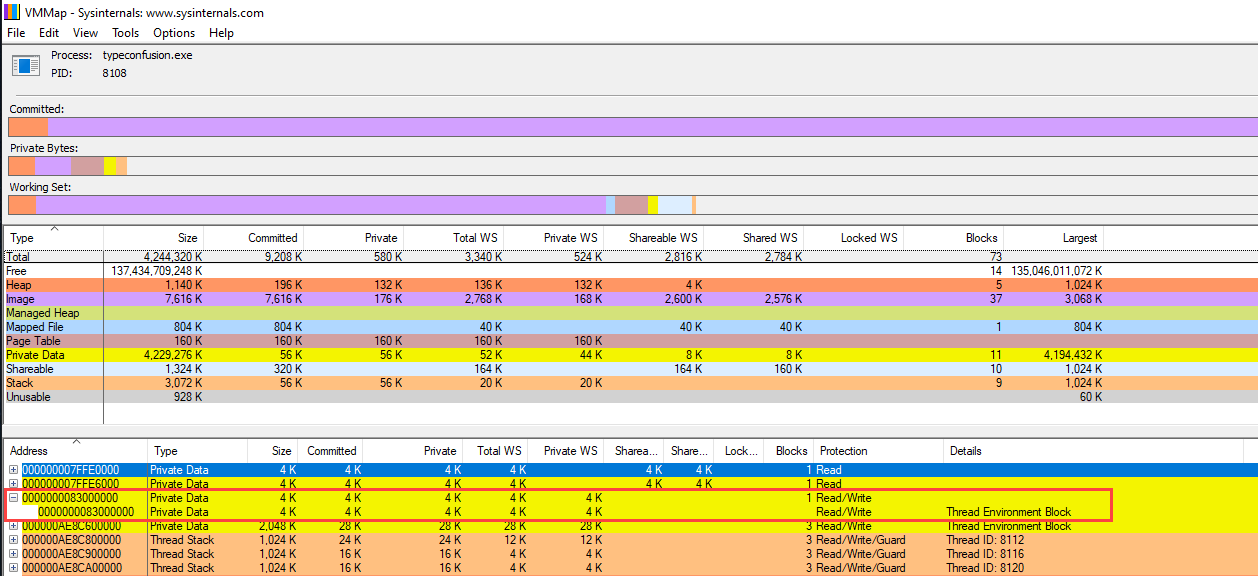Viewport: 1258px width, 576px height.
Task: Sort summary table by Largest column
Action: pyautogui.click(x=1053, y=238)
